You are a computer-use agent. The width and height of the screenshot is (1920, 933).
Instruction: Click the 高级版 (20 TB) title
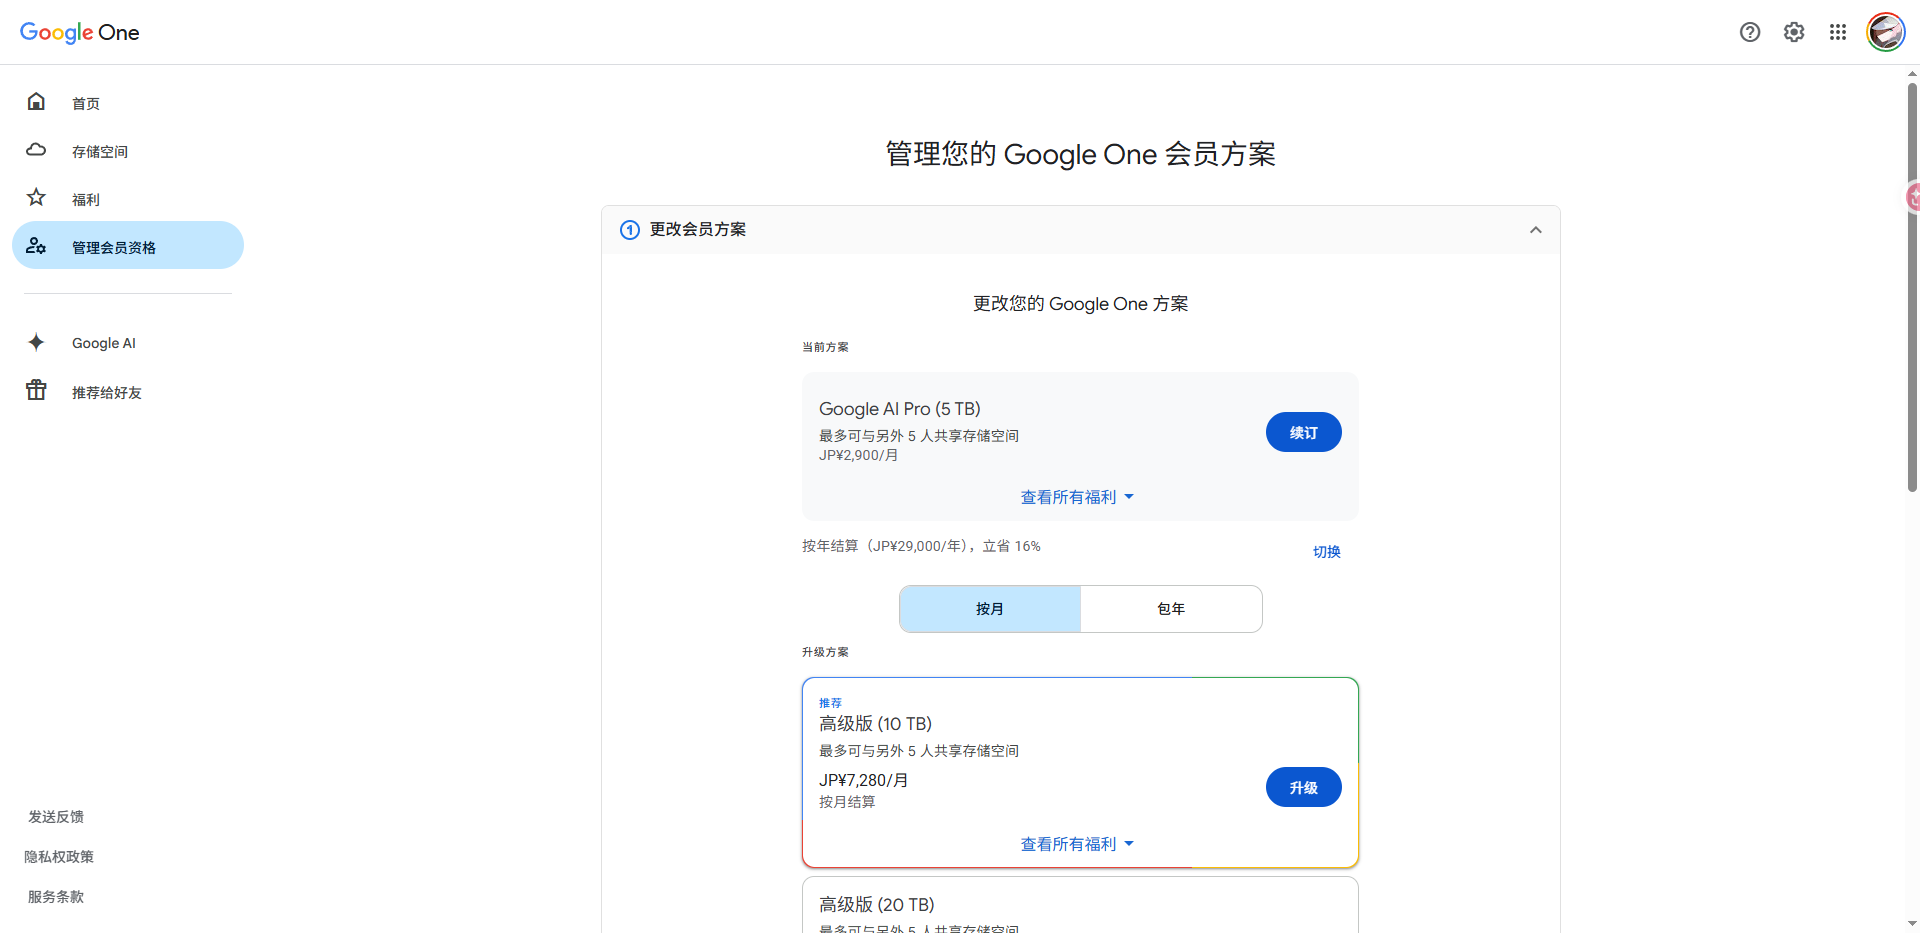[877, 905]
